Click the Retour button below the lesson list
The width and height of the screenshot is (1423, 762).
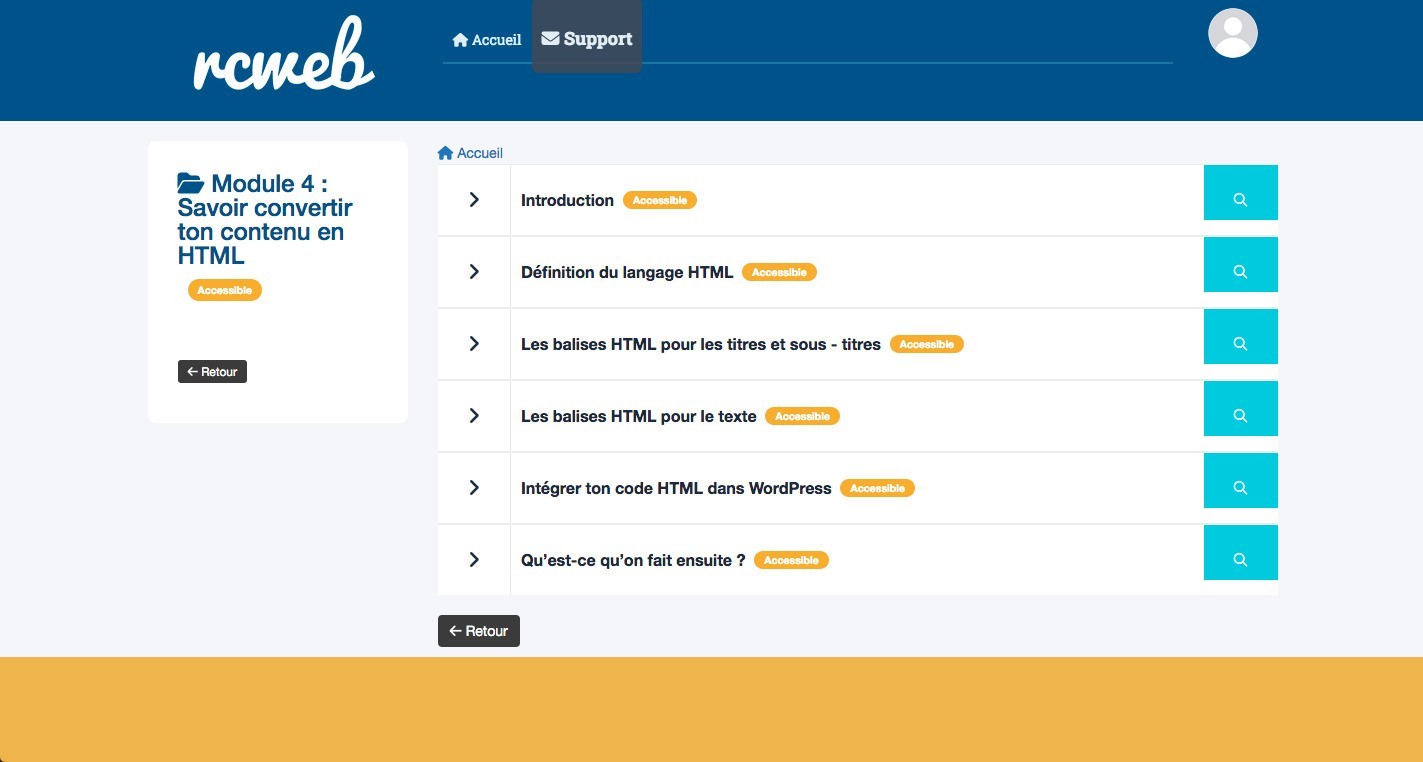point(479,631)
